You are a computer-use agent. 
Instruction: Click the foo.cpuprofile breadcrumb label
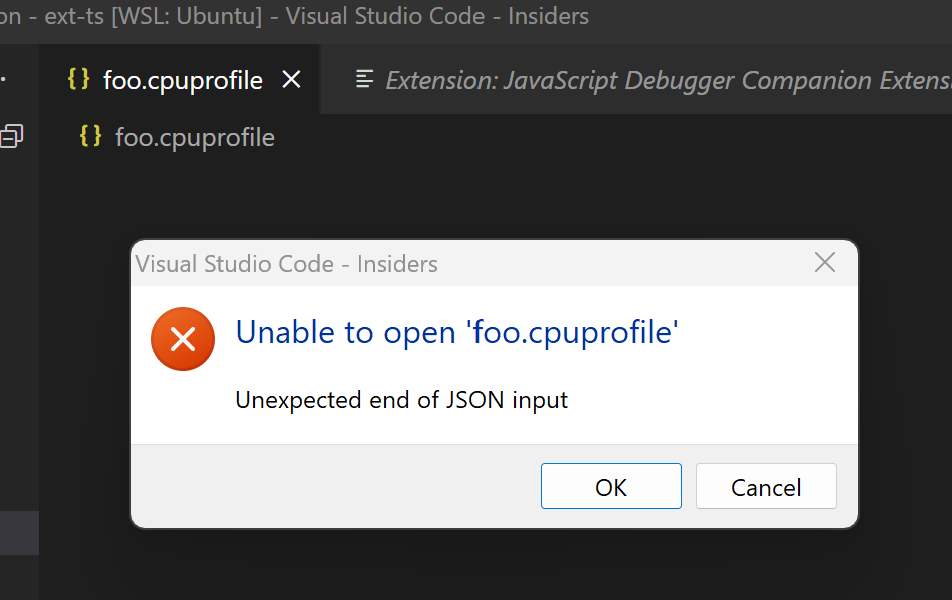(x=195, y=137)
